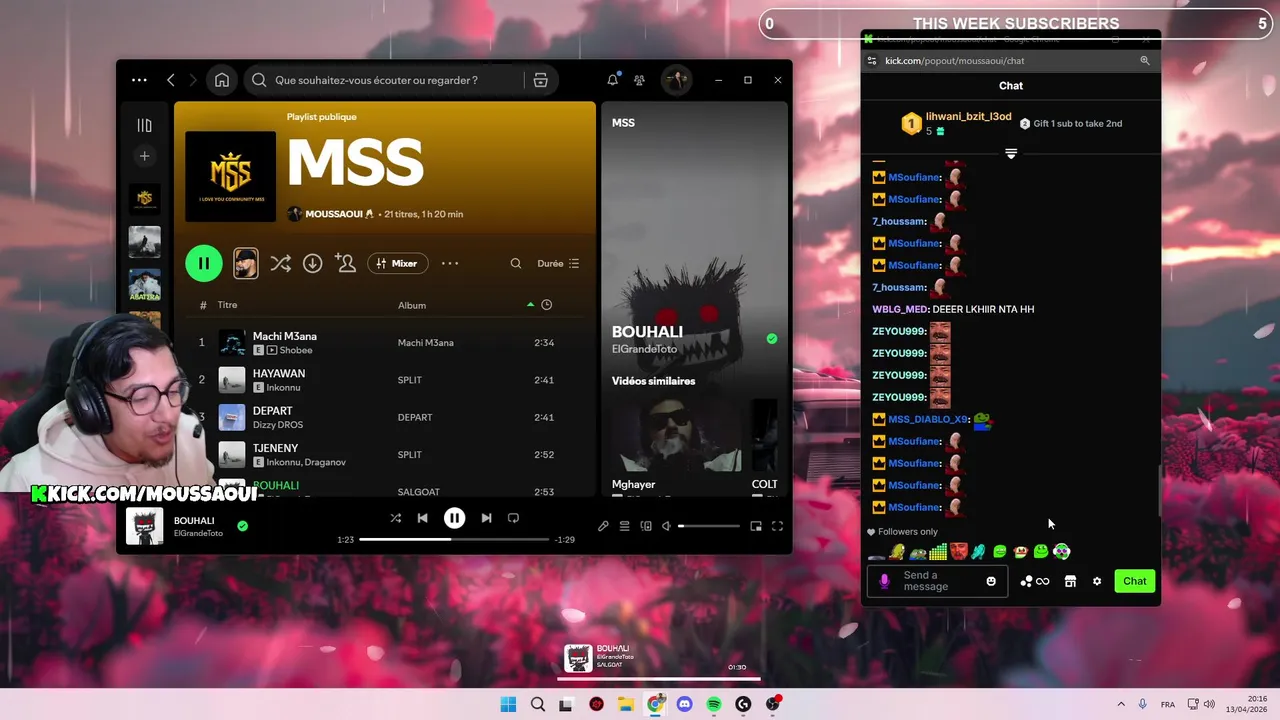1280x720 pixels.
Task: Show hidden system tray icons
Action: 1121,704
